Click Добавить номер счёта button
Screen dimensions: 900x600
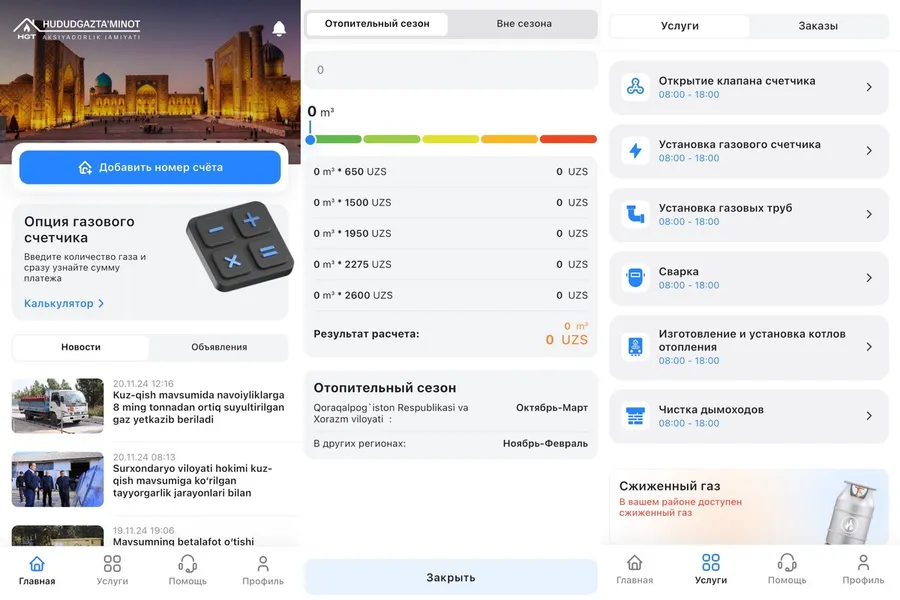point(150,168)
